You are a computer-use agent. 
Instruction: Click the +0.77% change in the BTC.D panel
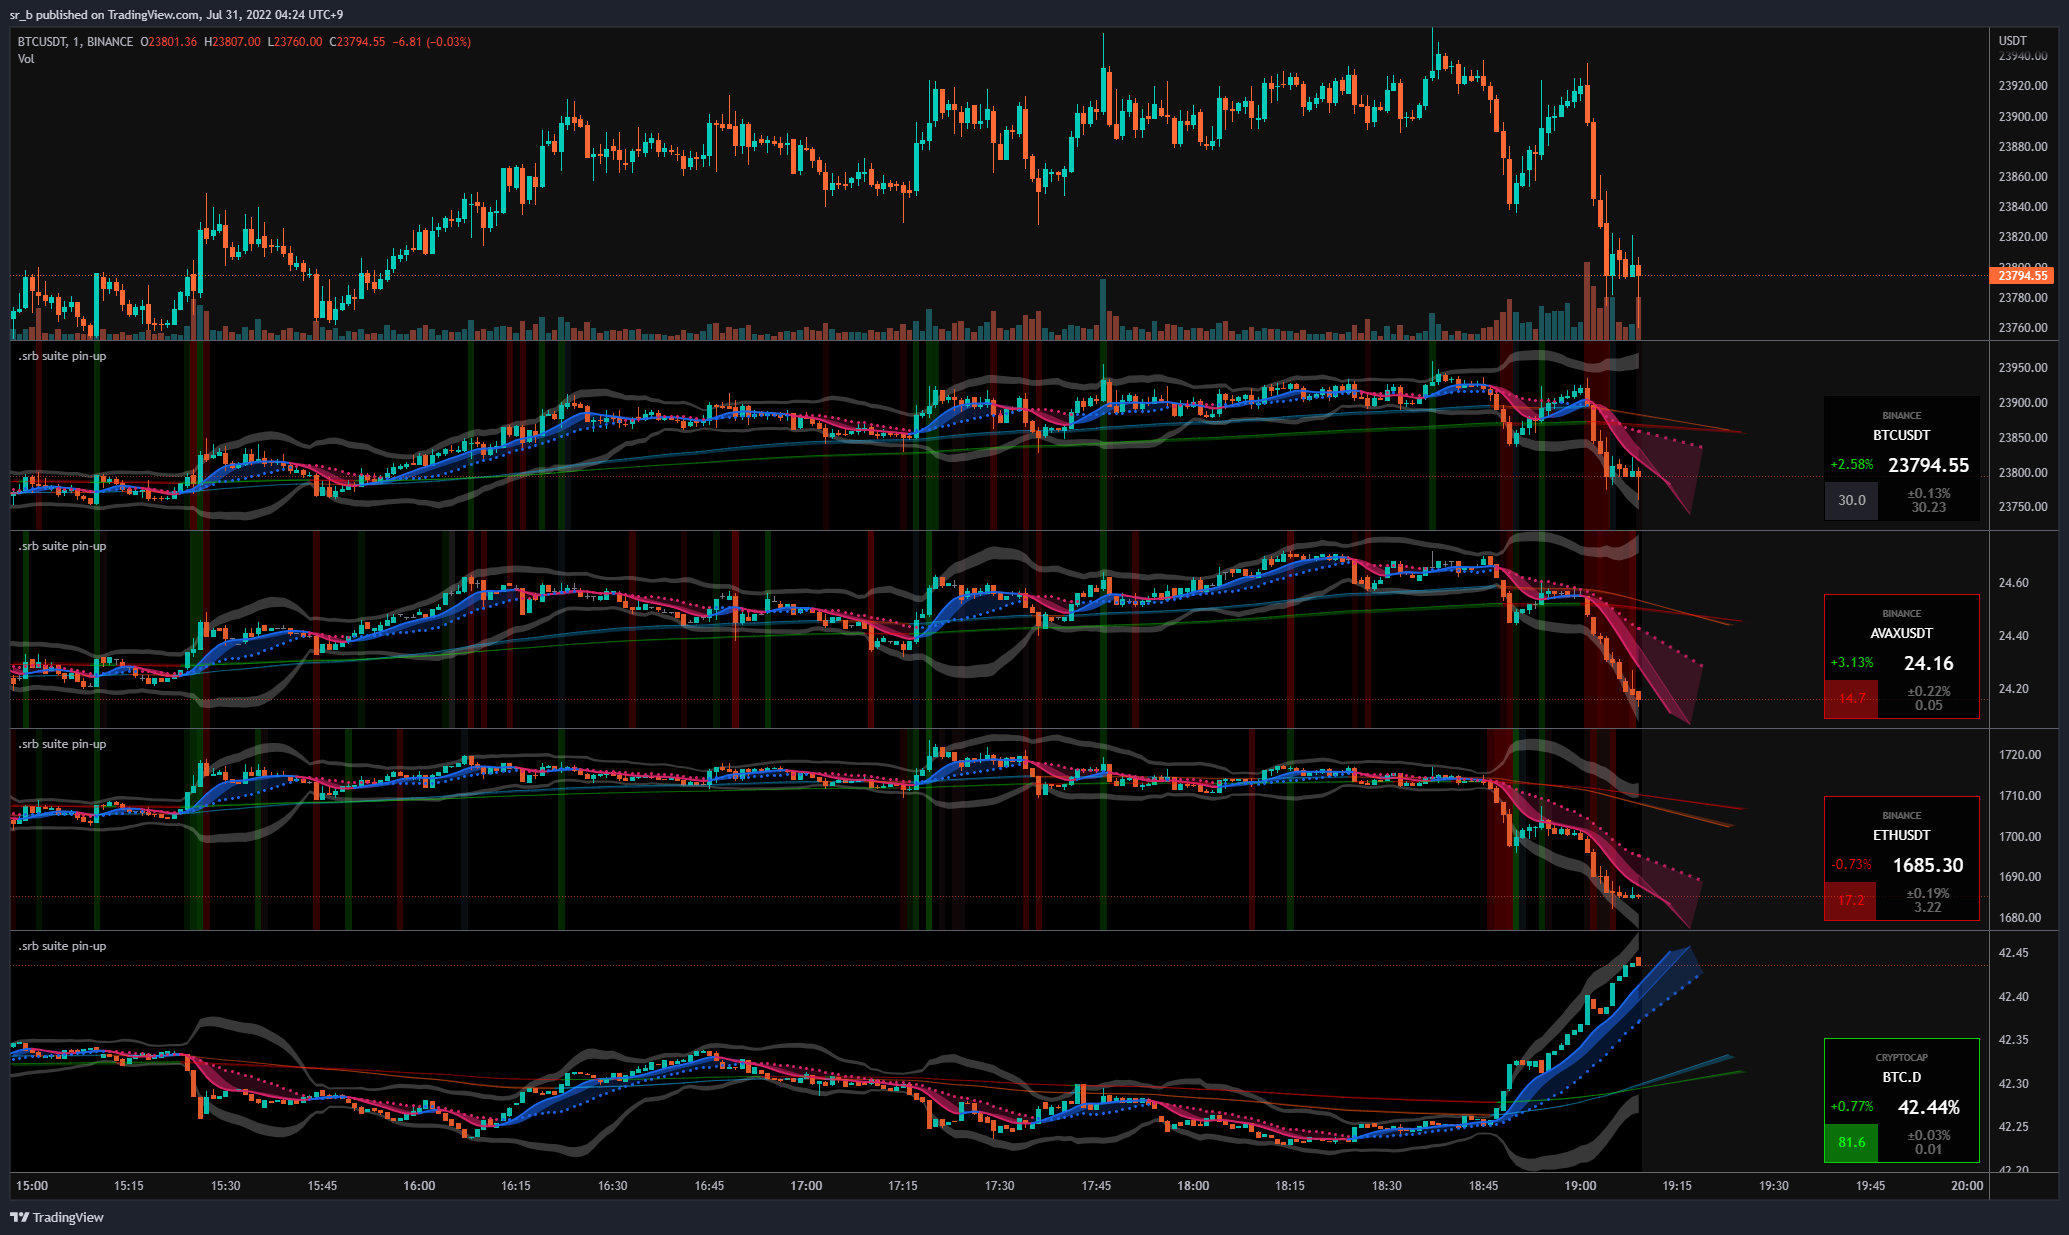[1852, 1107]
